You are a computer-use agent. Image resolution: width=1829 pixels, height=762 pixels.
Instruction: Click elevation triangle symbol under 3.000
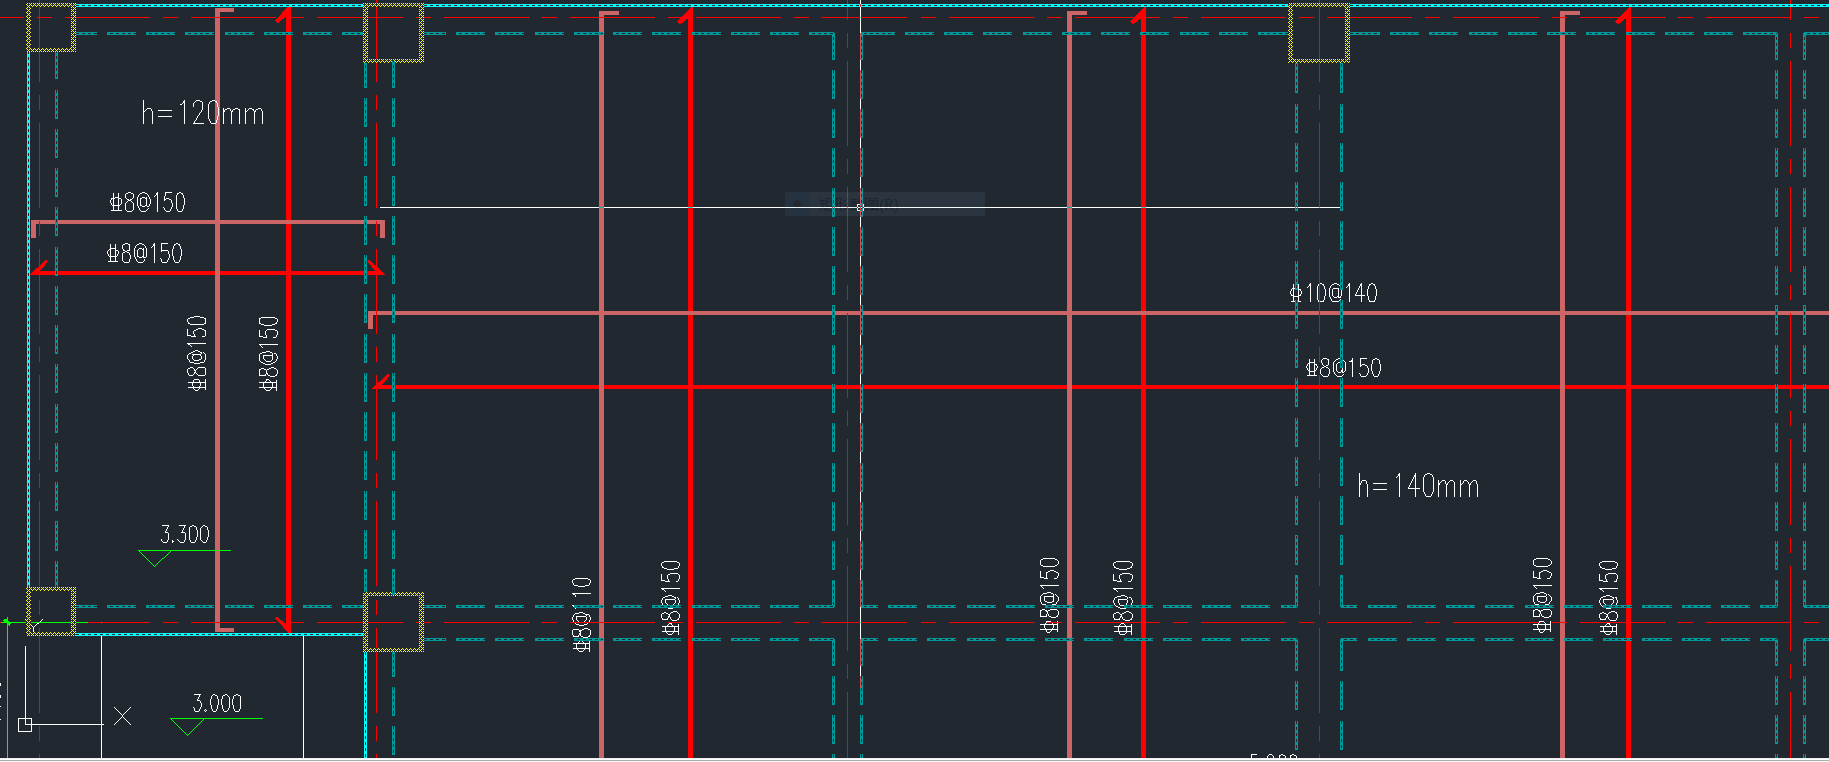pyautogui.click(x=187, y=727)
